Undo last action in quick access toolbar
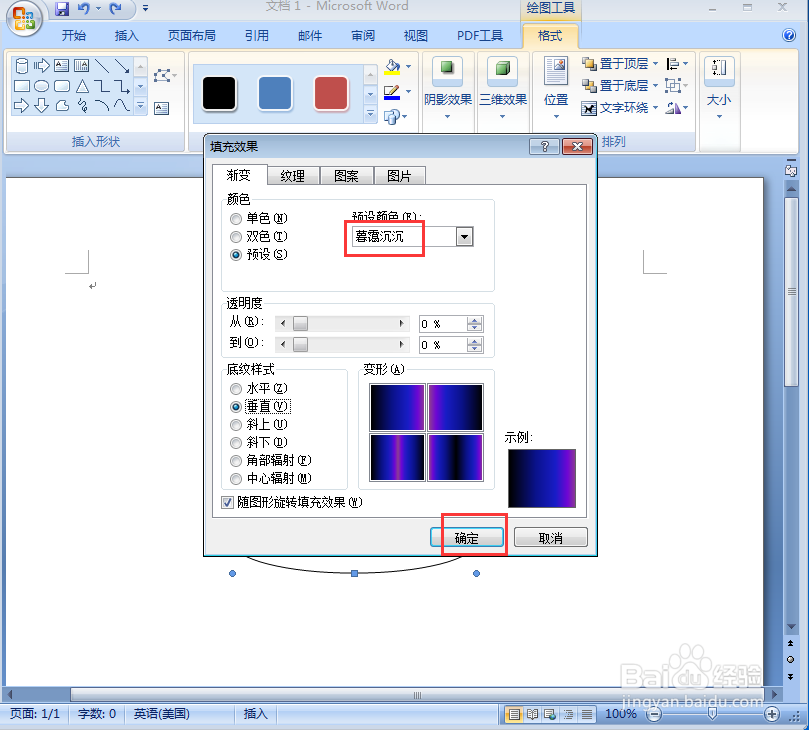The width and height of the screenshot is (809, 730). (x=83, y=9)
